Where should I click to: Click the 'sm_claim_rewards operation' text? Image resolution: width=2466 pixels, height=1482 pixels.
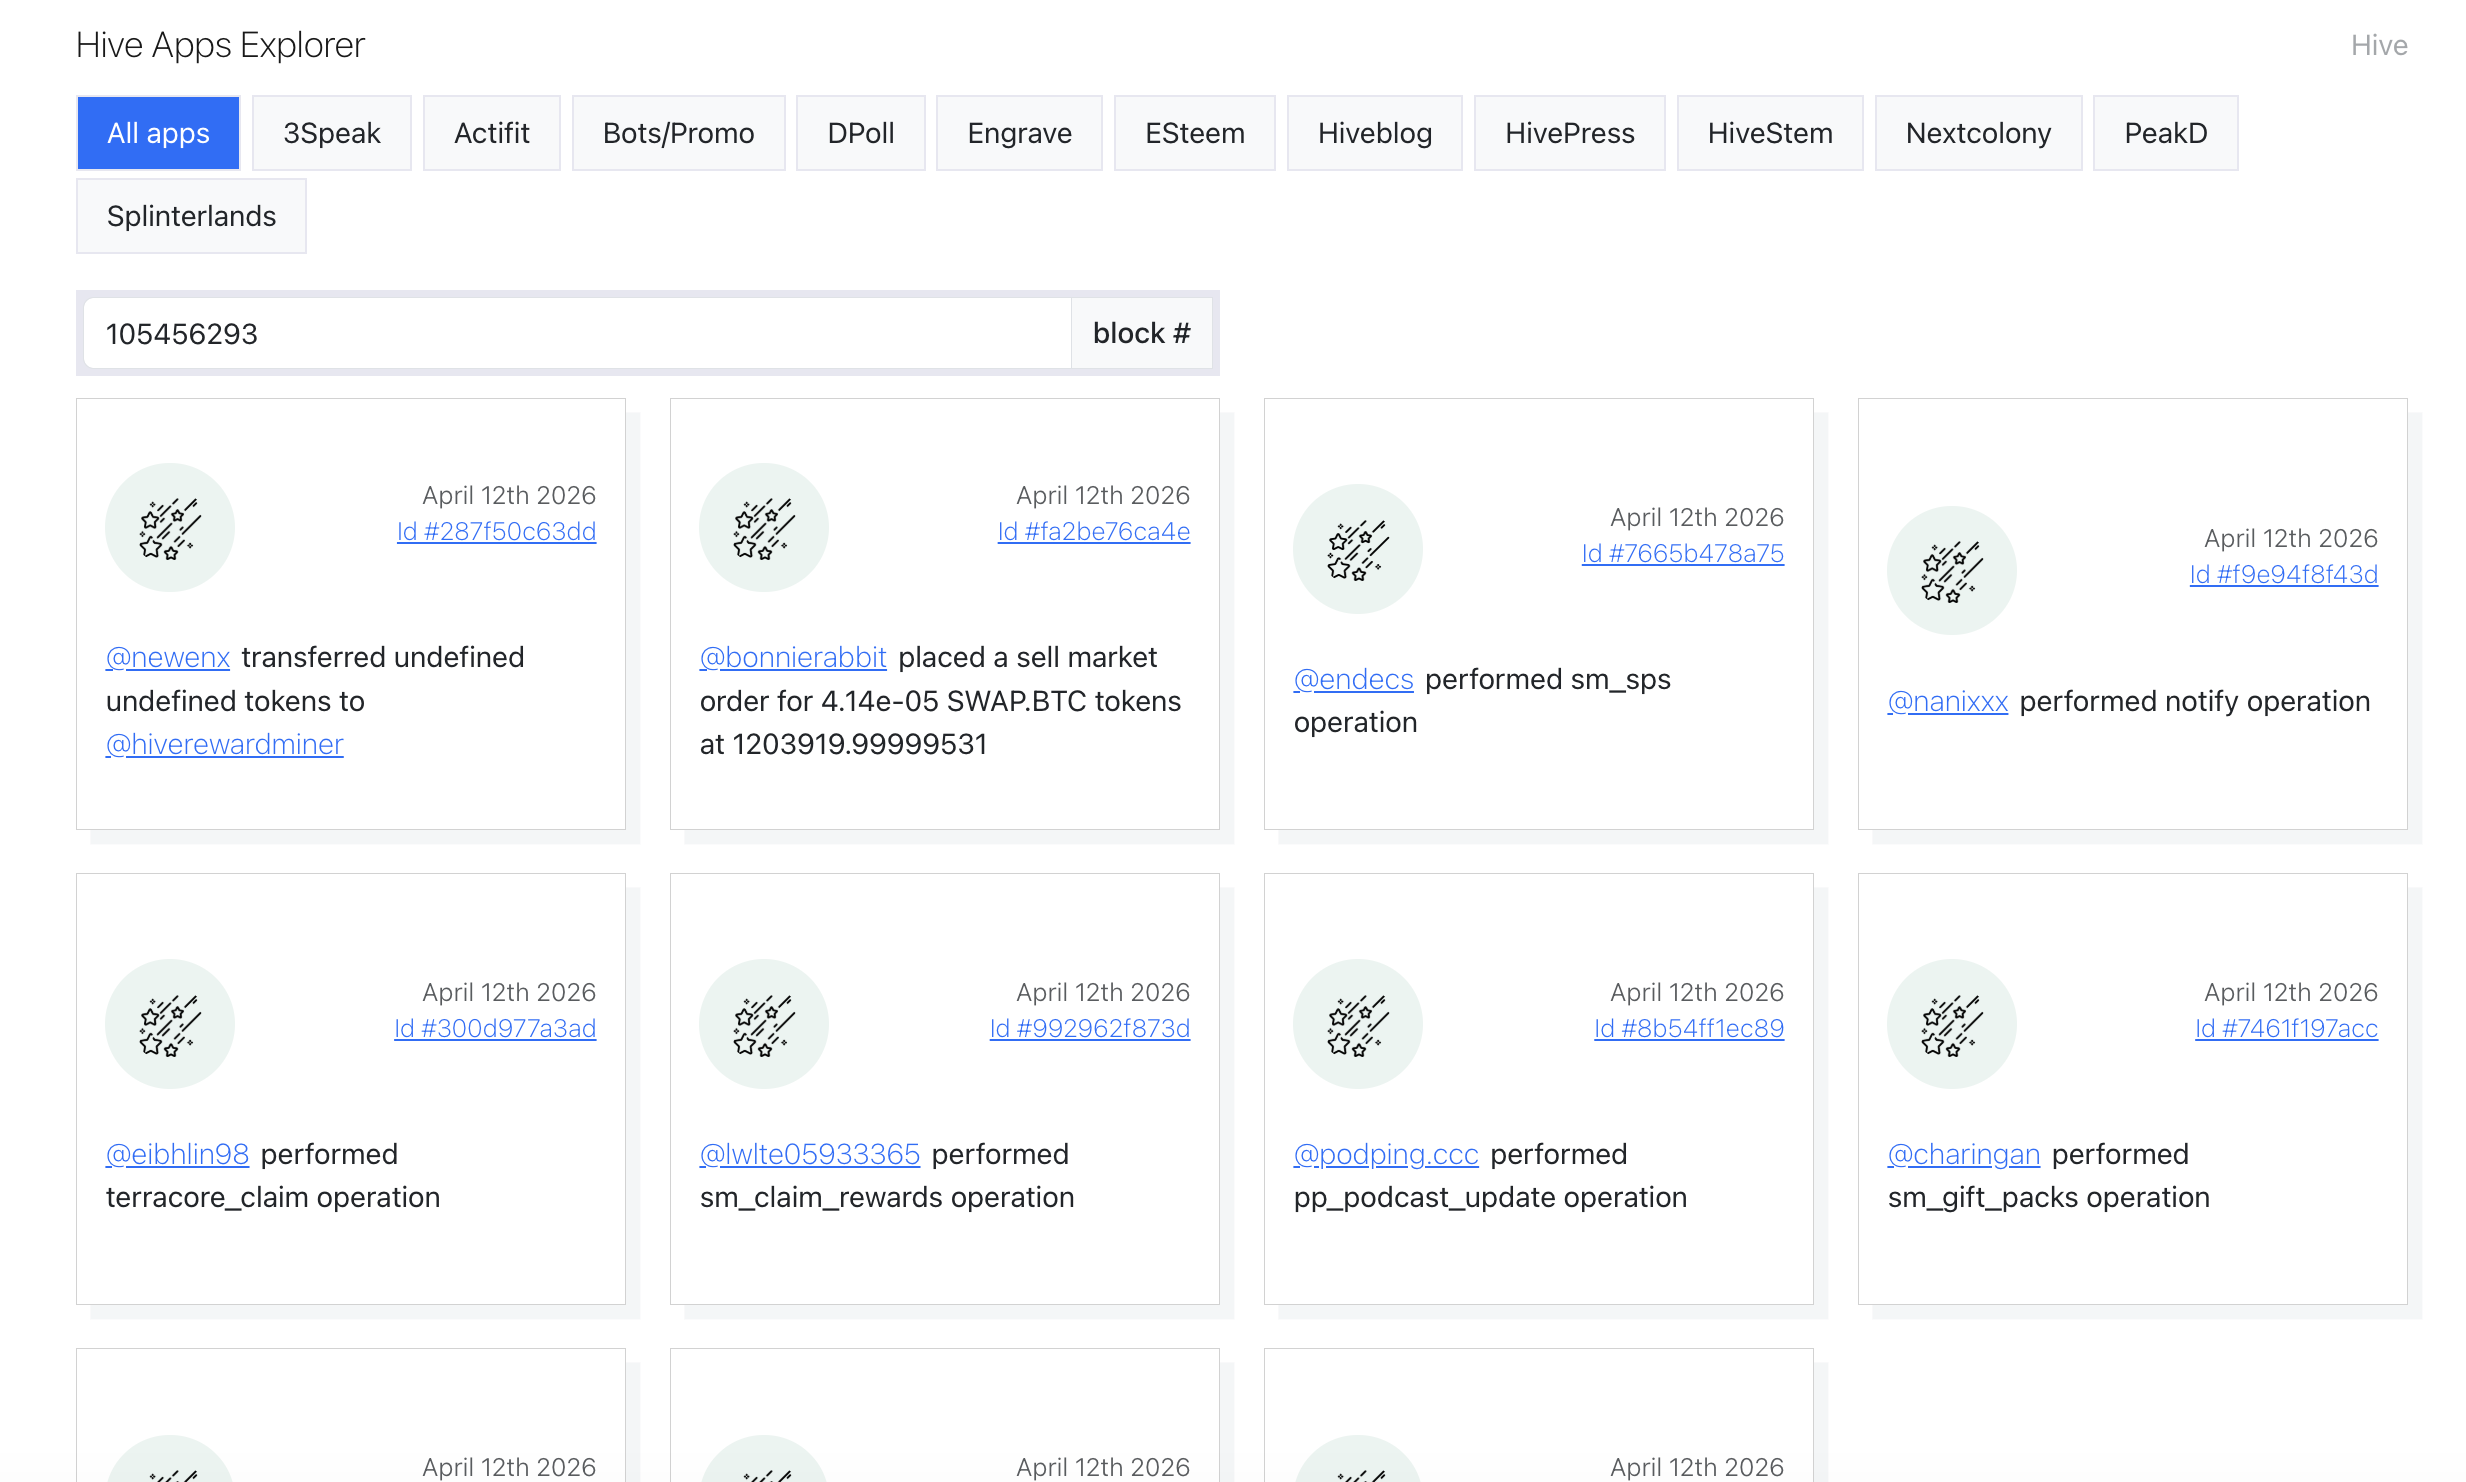[887, 1197]
